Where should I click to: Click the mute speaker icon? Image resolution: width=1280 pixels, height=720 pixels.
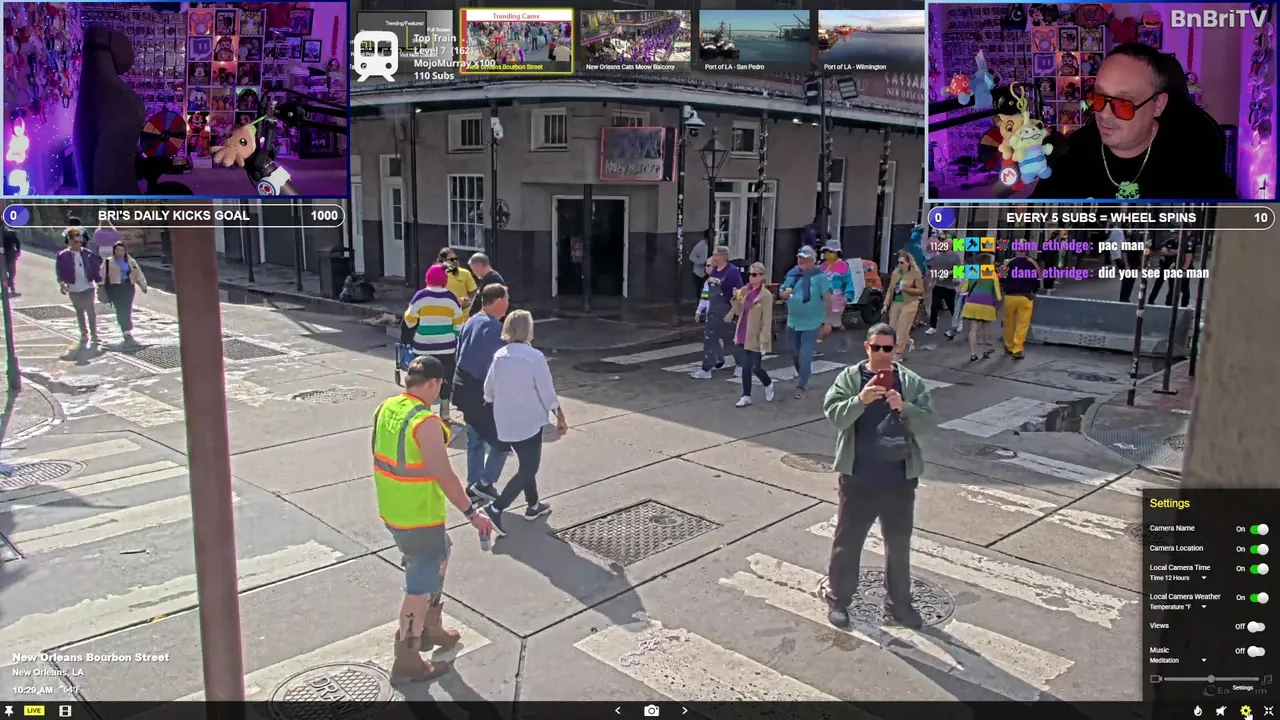(1221, 711)
